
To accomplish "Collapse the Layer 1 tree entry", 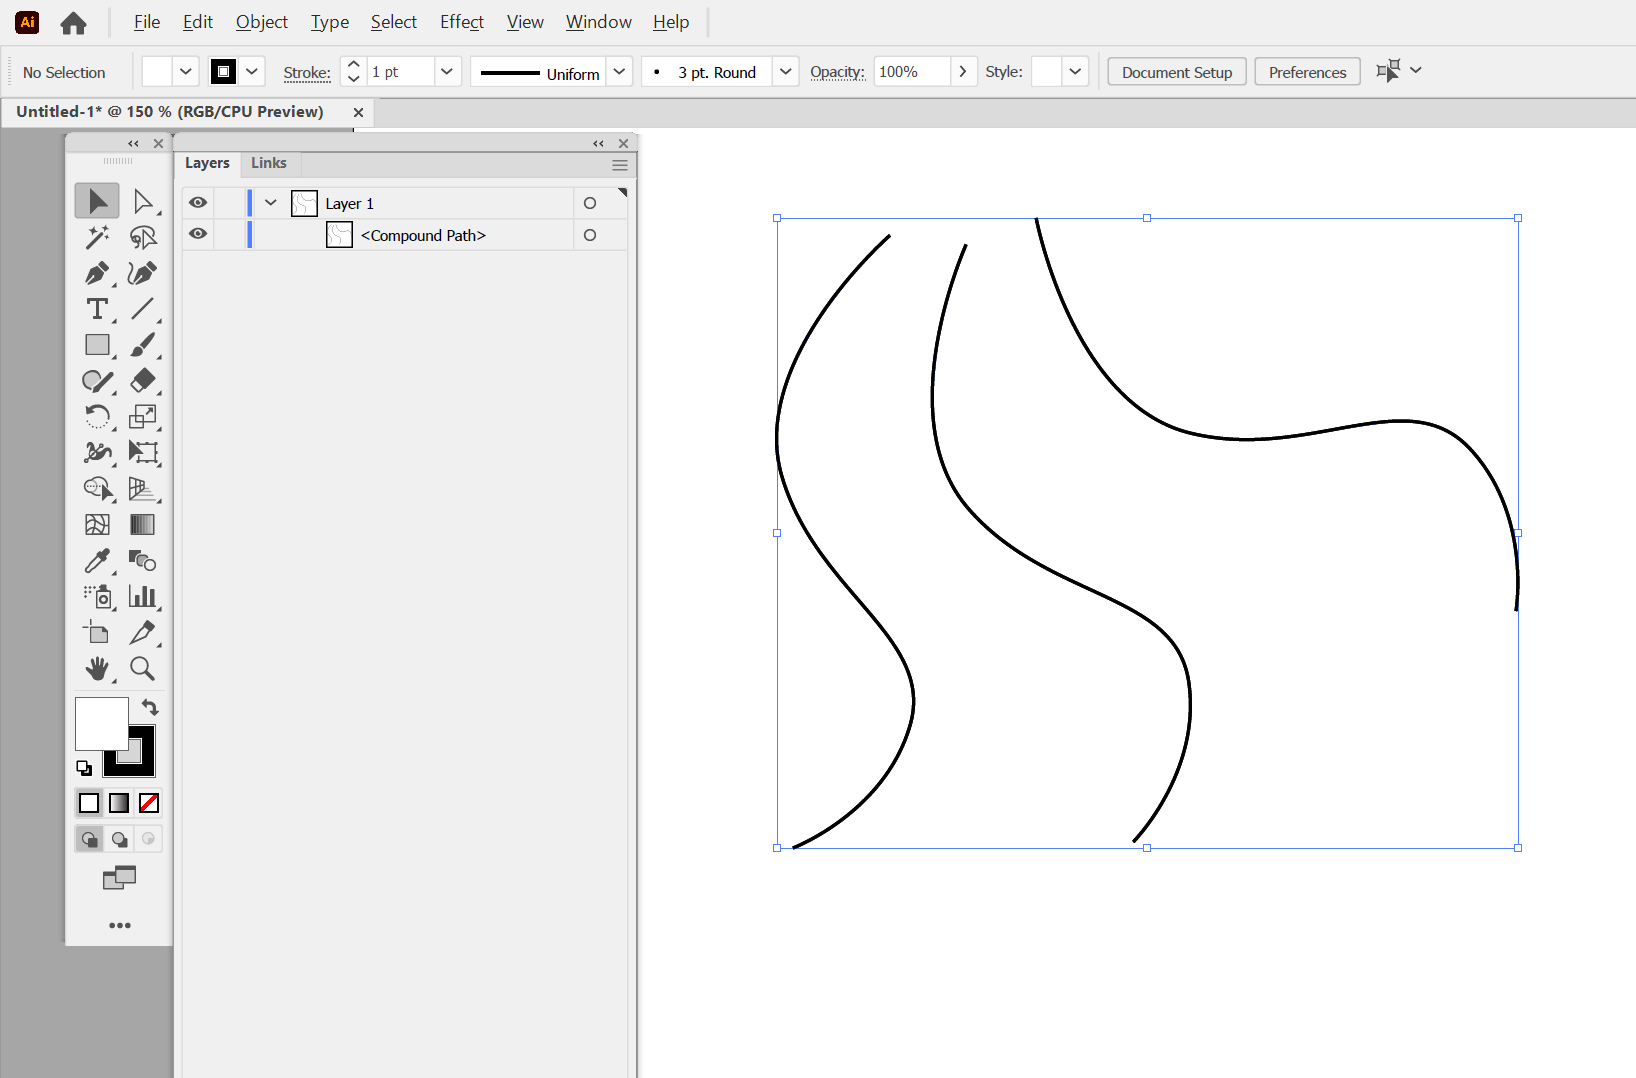I will tap(269, 202).
